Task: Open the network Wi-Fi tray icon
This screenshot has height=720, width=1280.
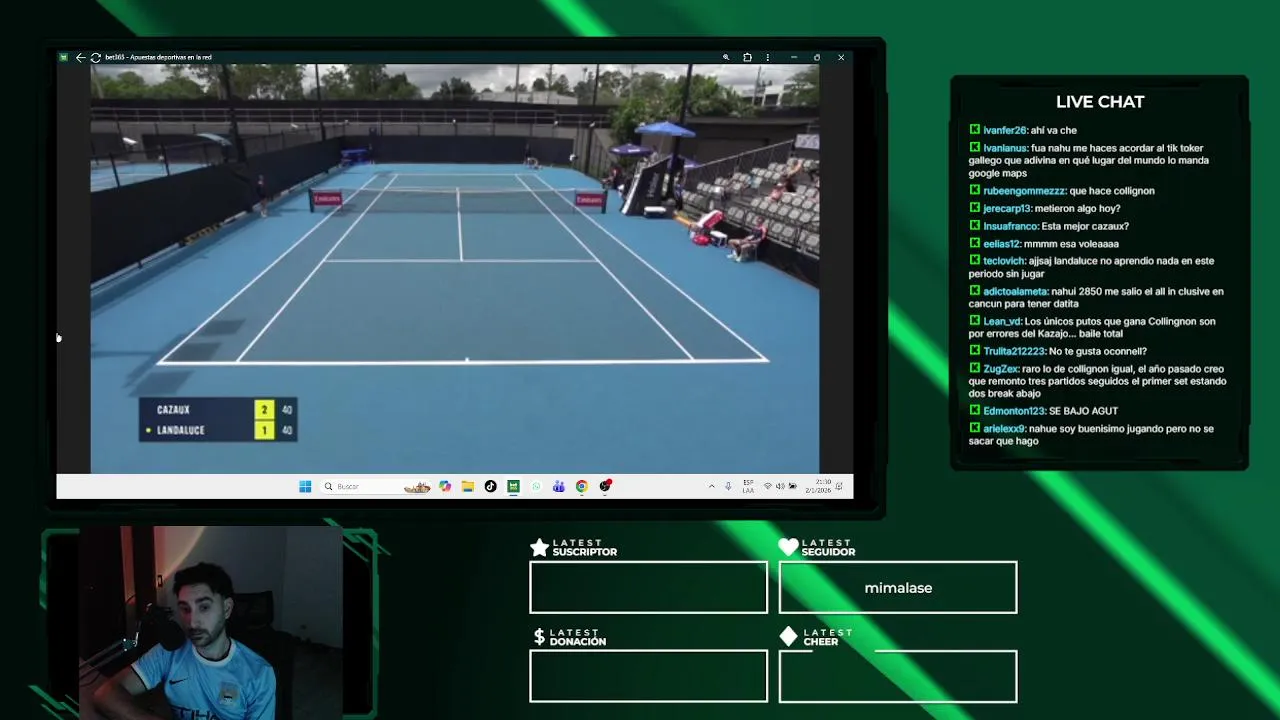Action: [767, 486]
